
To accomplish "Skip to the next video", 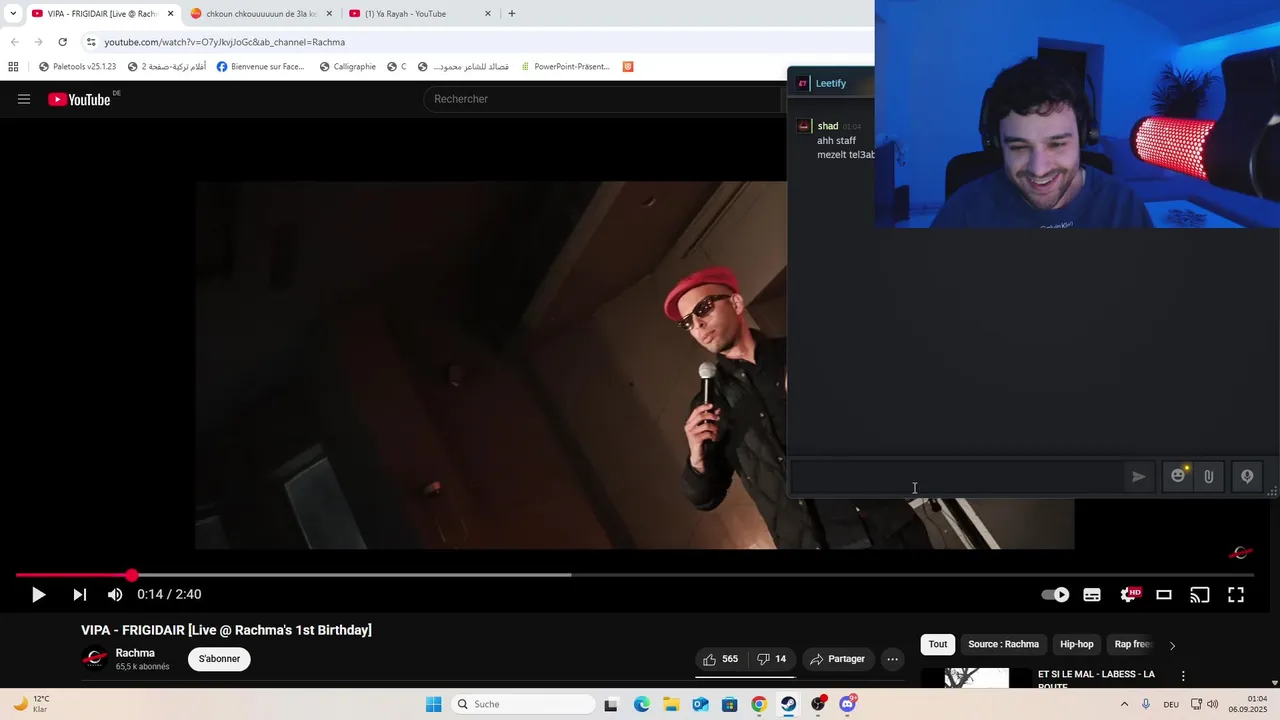I will pyautogui.click(x=79, y=594).
